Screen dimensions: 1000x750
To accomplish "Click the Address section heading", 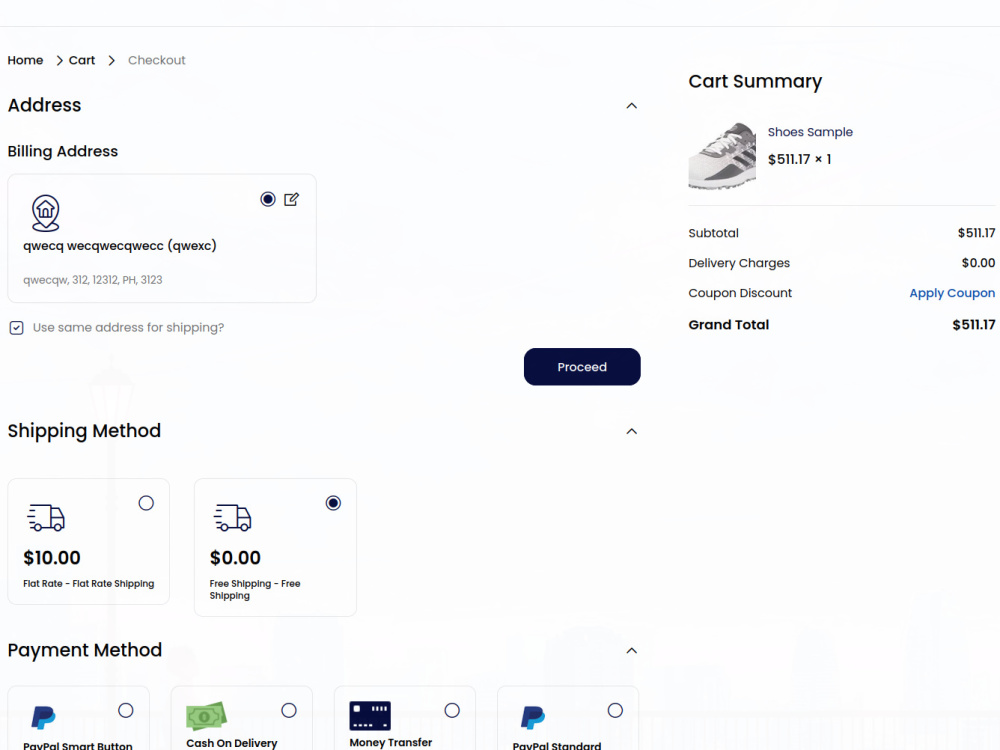I will [45, 105].
